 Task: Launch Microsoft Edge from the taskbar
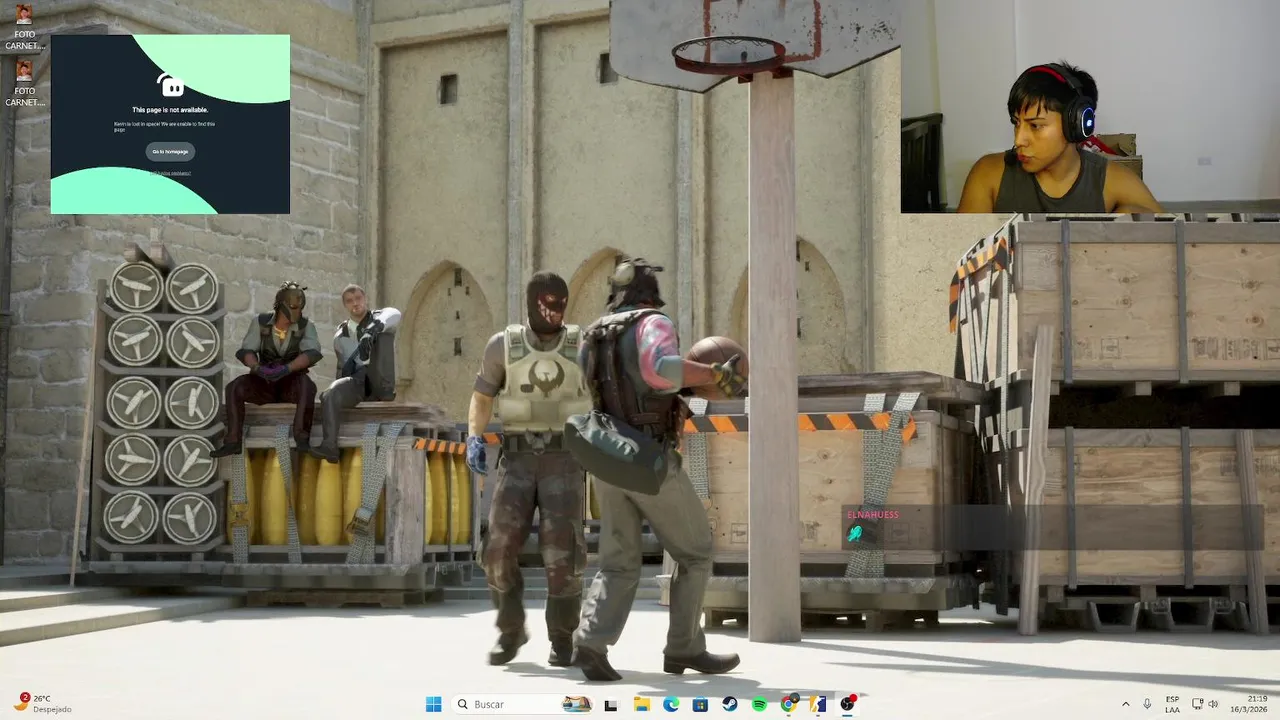[671, 704]
